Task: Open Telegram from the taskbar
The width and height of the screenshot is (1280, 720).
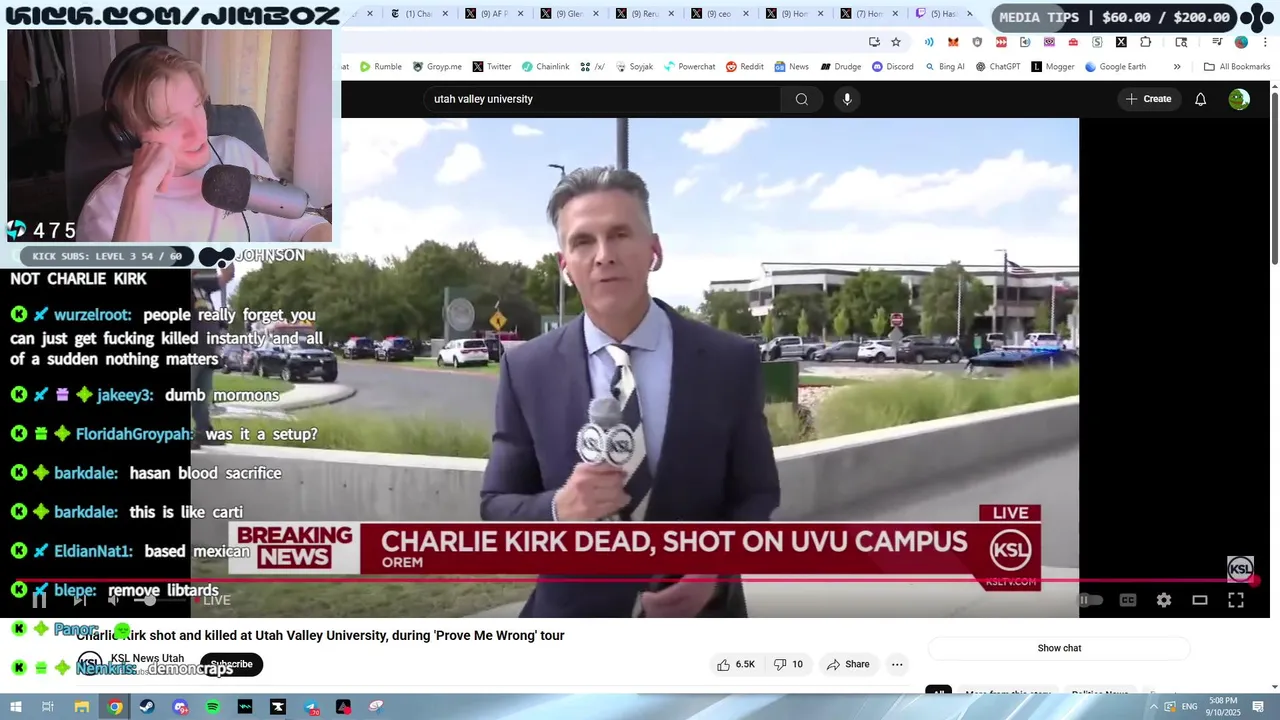Action: click(x=311, y=707)
